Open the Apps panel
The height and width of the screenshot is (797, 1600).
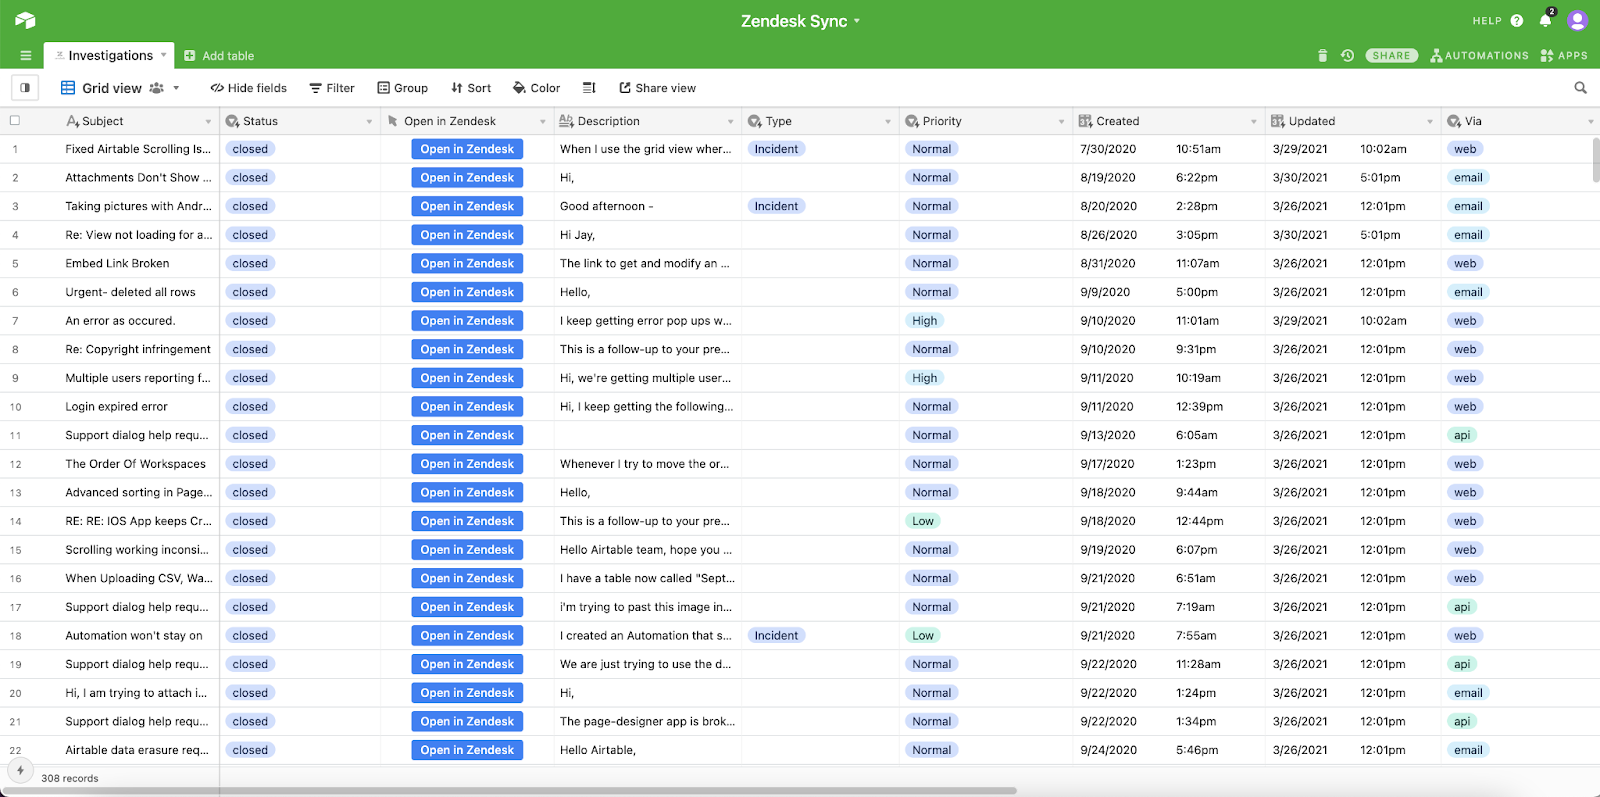pos(1564,56)
